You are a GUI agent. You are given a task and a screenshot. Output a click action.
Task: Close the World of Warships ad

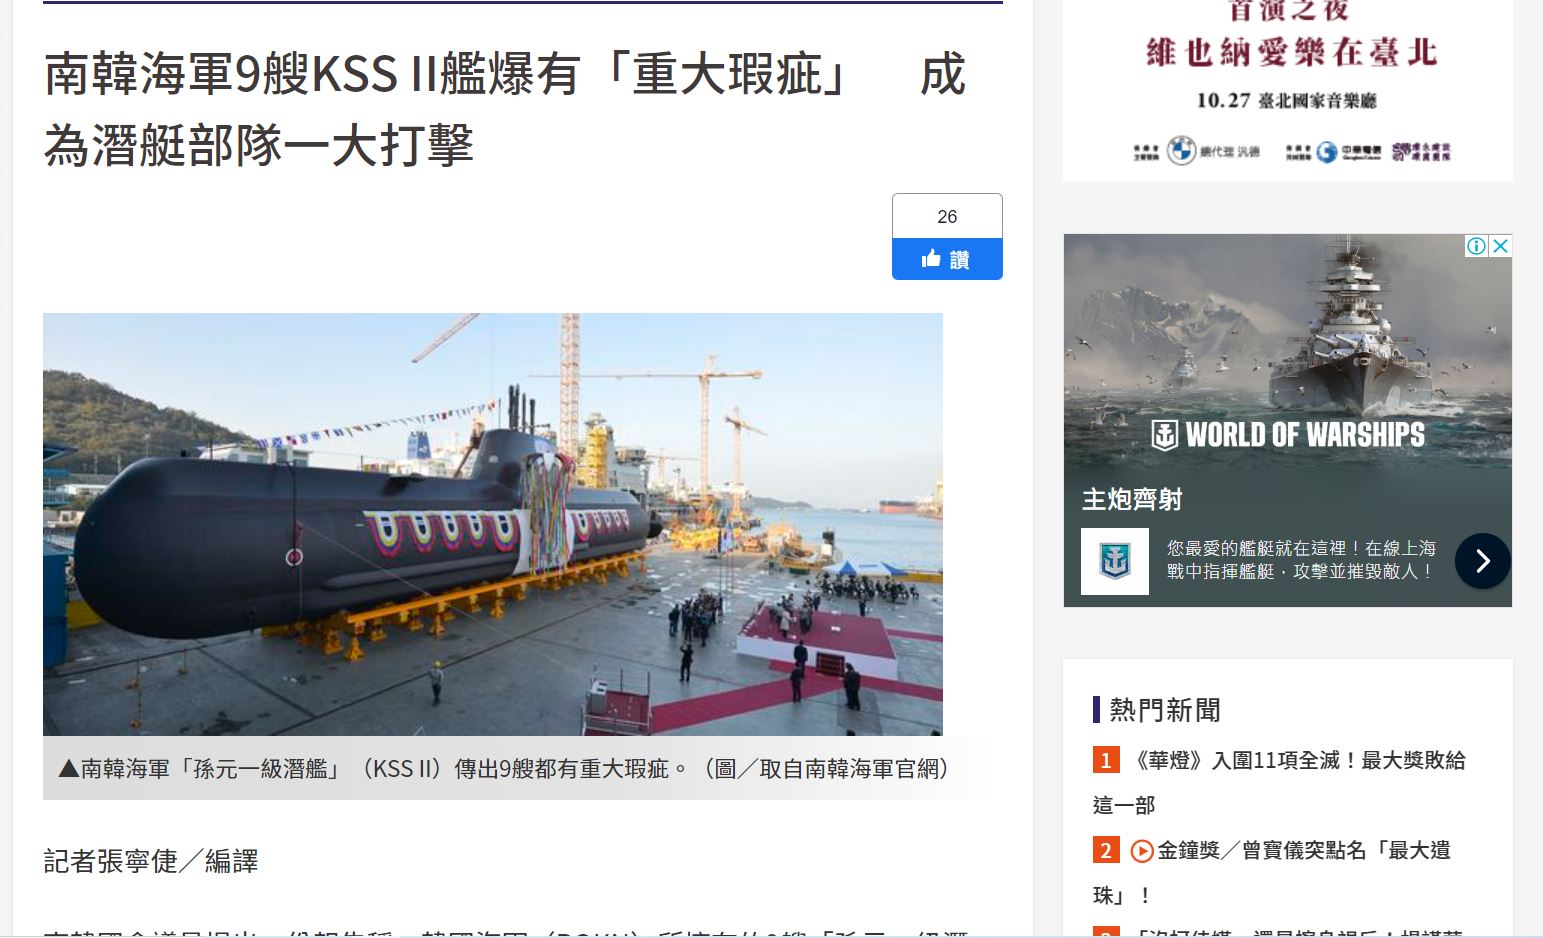pyautogui.click(x=1500, y=246)
